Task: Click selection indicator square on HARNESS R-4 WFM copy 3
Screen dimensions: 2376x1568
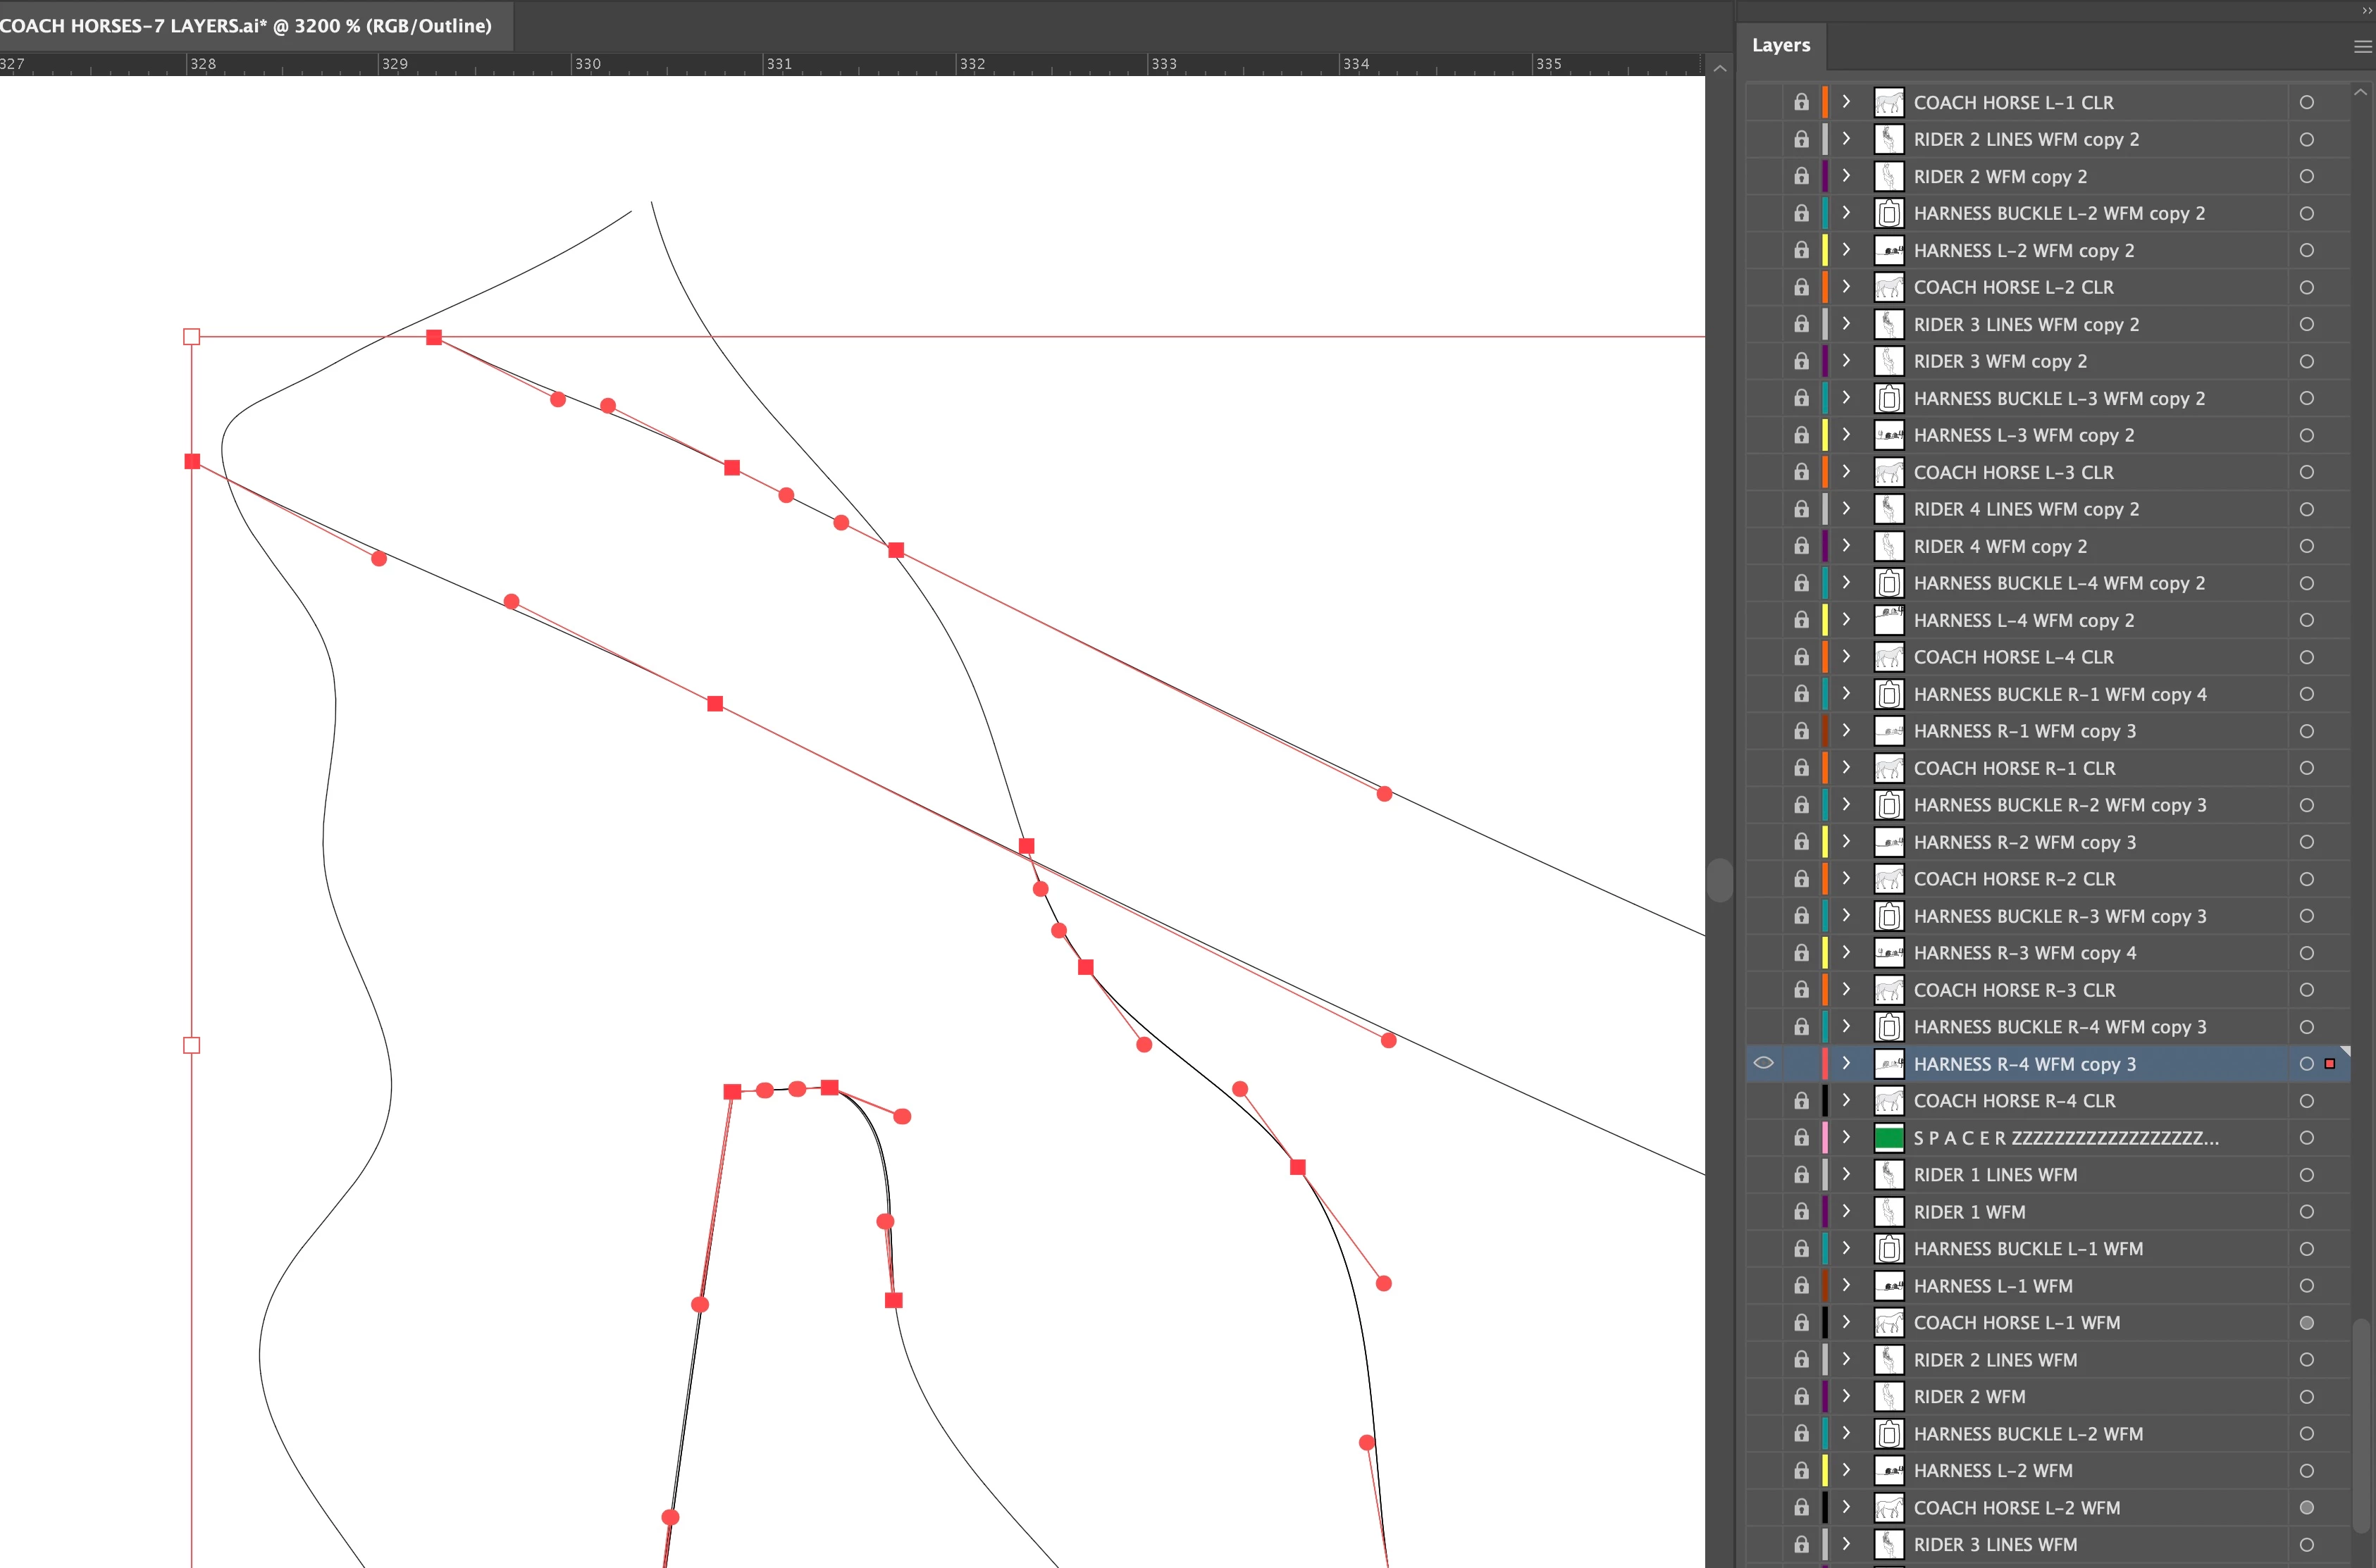Action: 2329,1063
